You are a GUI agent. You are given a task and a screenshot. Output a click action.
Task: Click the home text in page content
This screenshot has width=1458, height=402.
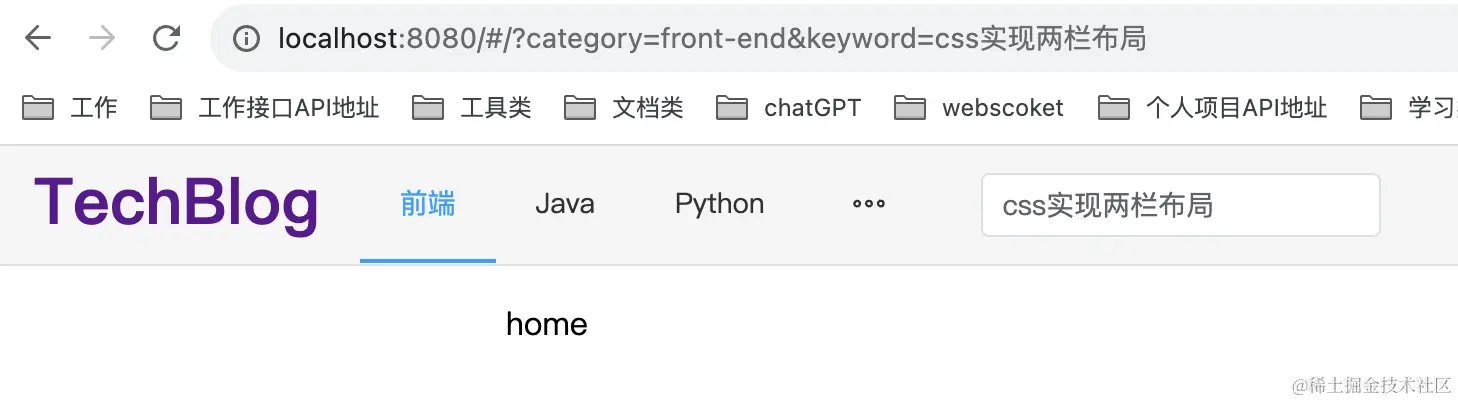point(547,324)
